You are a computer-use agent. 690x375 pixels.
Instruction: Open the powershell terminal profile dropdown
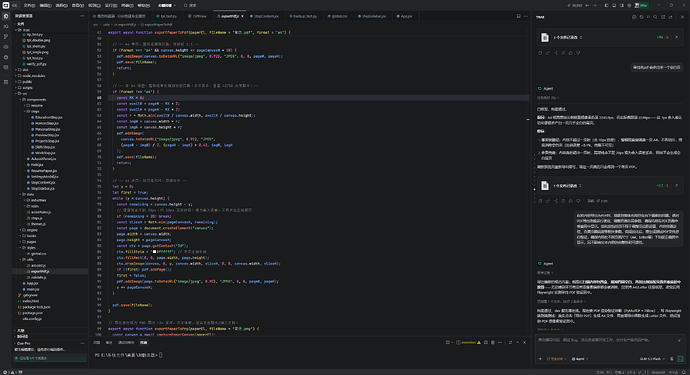click(x=468, y=342)
